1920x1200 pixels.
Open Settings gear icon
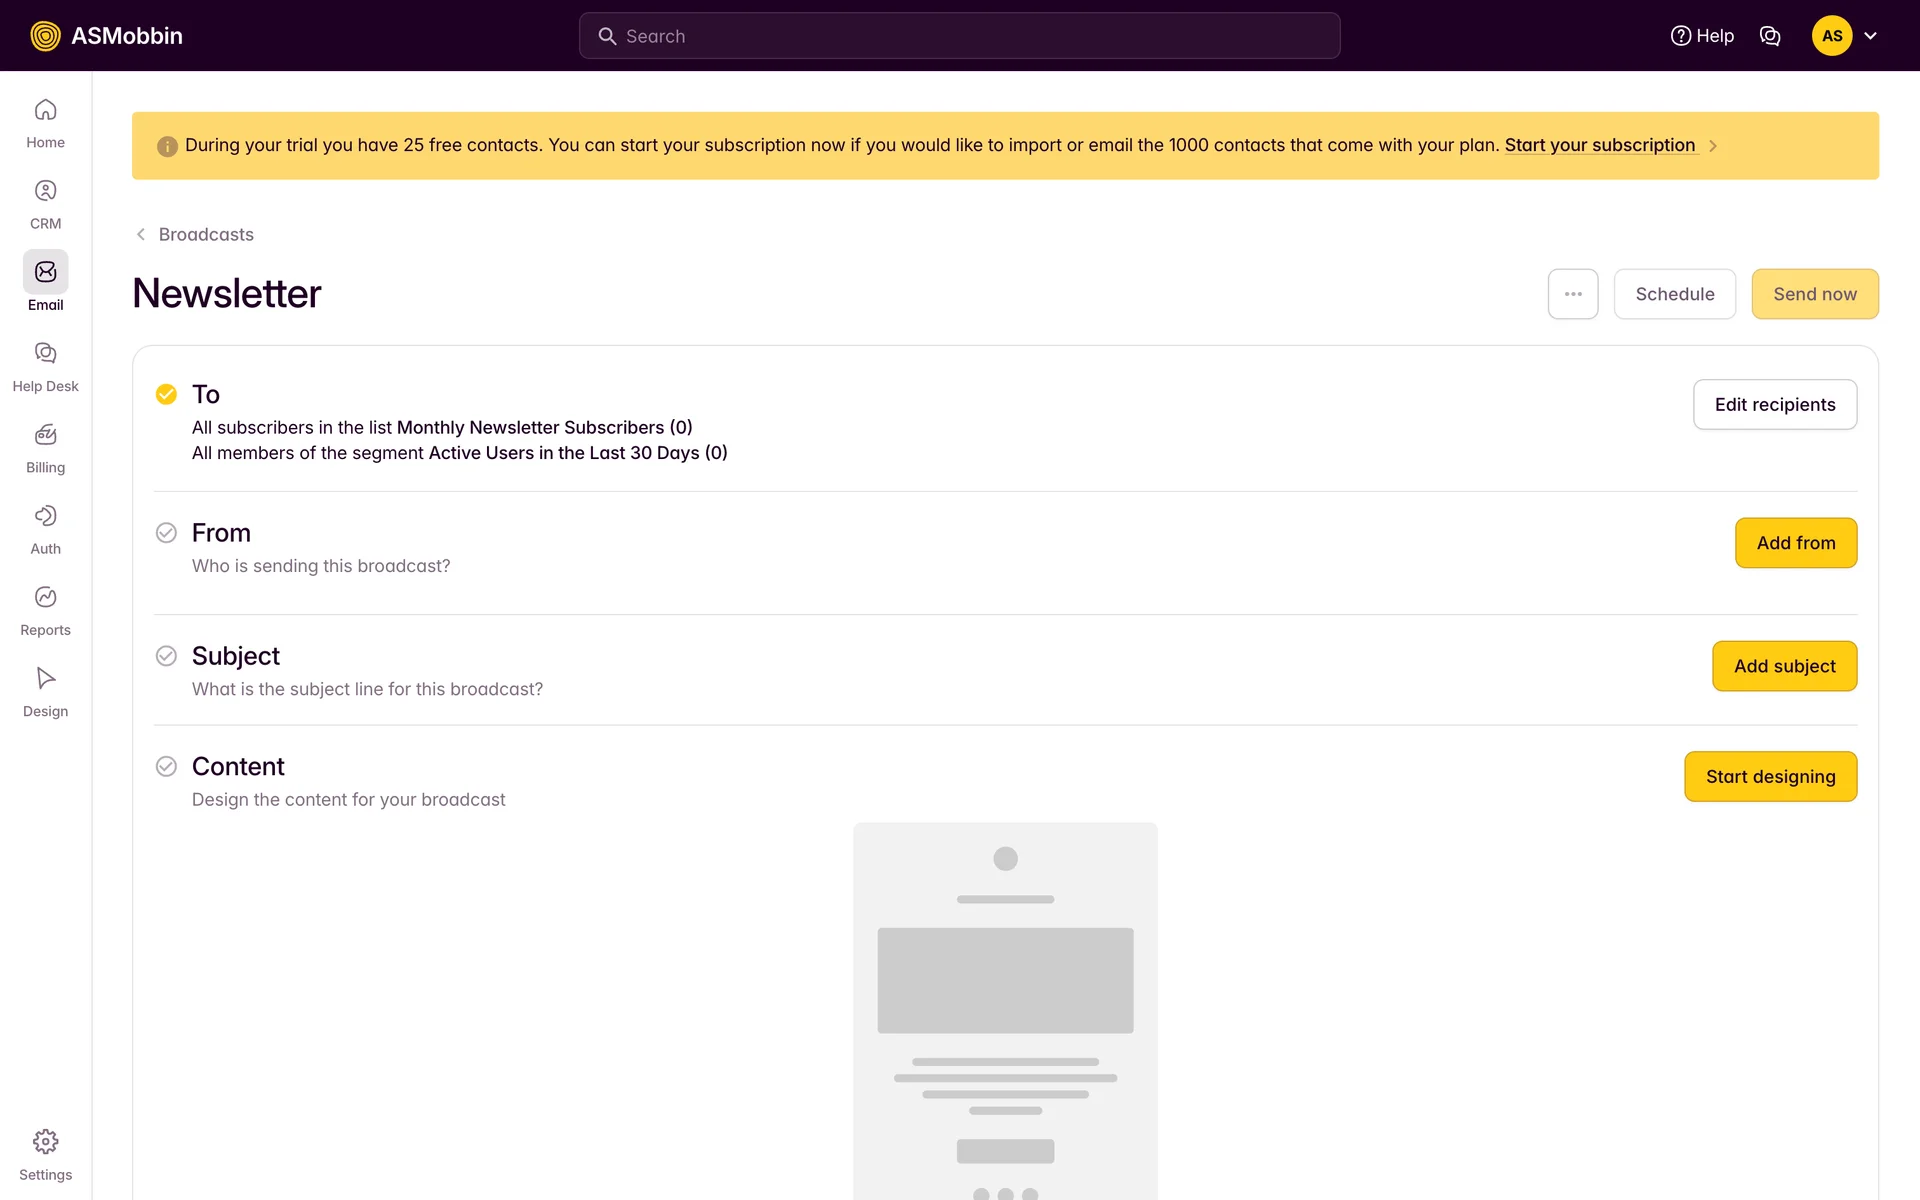pyautogui.click(x=45, y=1142)
